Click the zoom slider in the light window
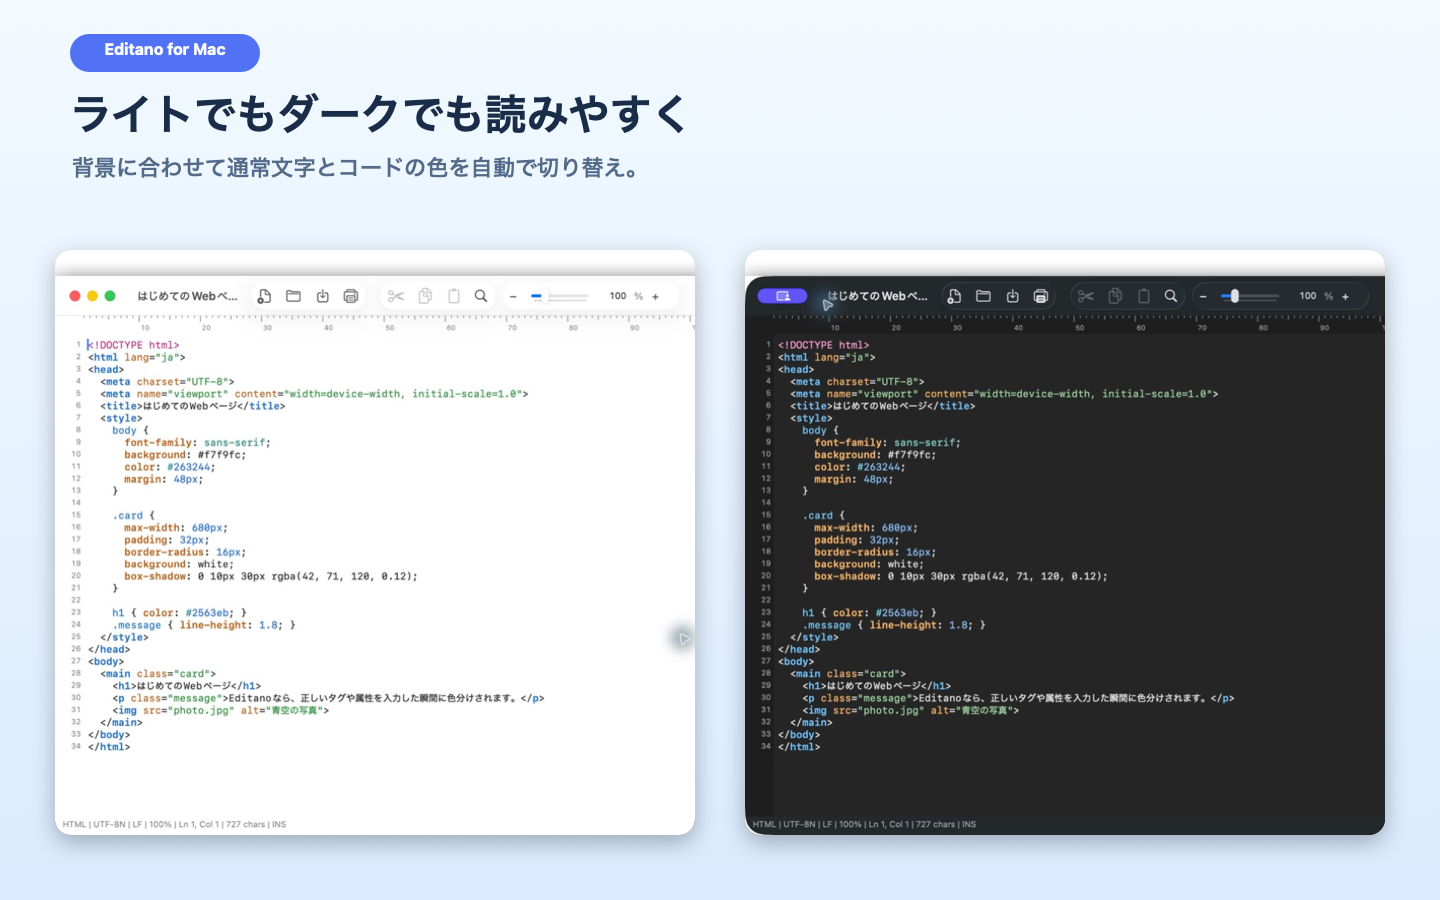The image size is (1440, 900). (x=560, y=297)
